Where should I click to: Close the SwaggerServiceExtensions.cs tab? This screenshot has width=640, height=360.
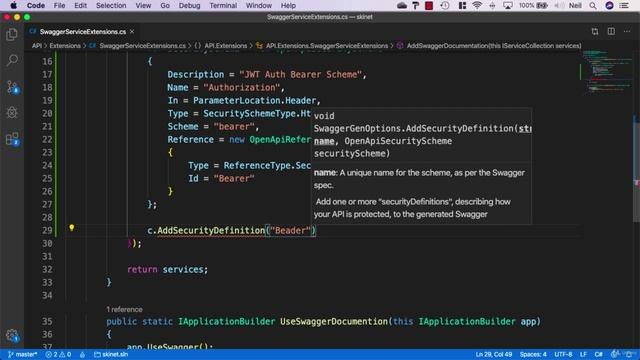click(132, 31)
